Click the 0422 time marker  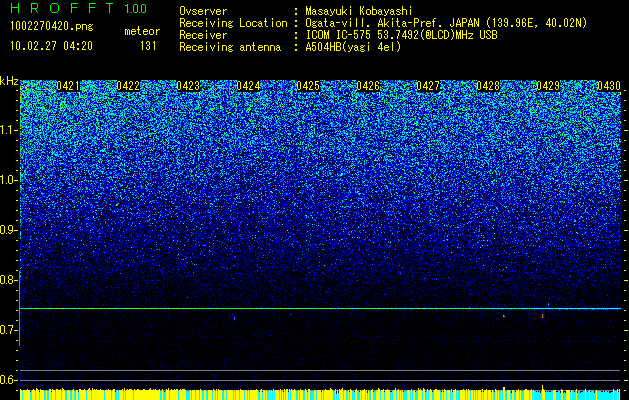click(128, 86)
